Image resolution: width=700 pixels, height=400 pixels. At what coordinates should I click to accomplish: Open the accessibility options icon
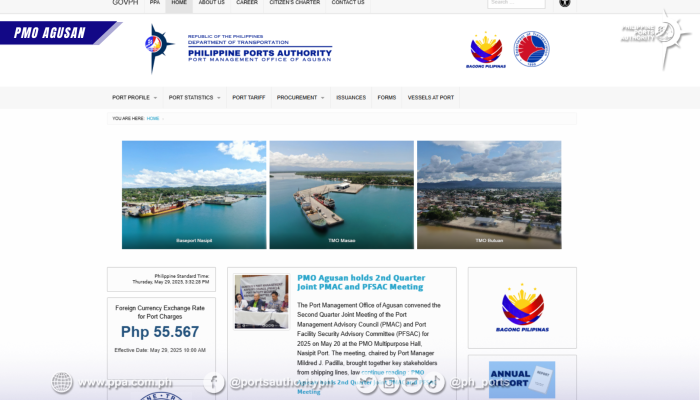pos(565,3)
